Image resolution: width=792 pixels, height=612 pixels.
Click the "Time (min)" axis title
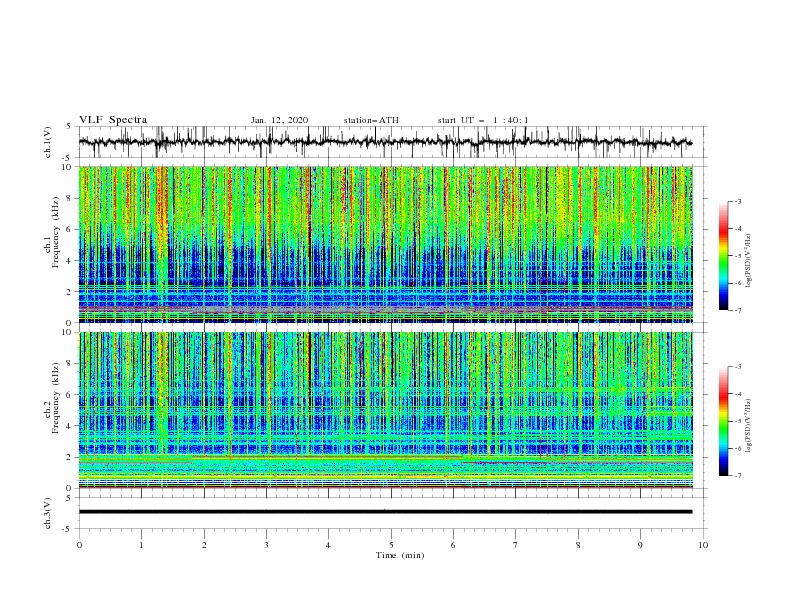click(x=400, y=555)
